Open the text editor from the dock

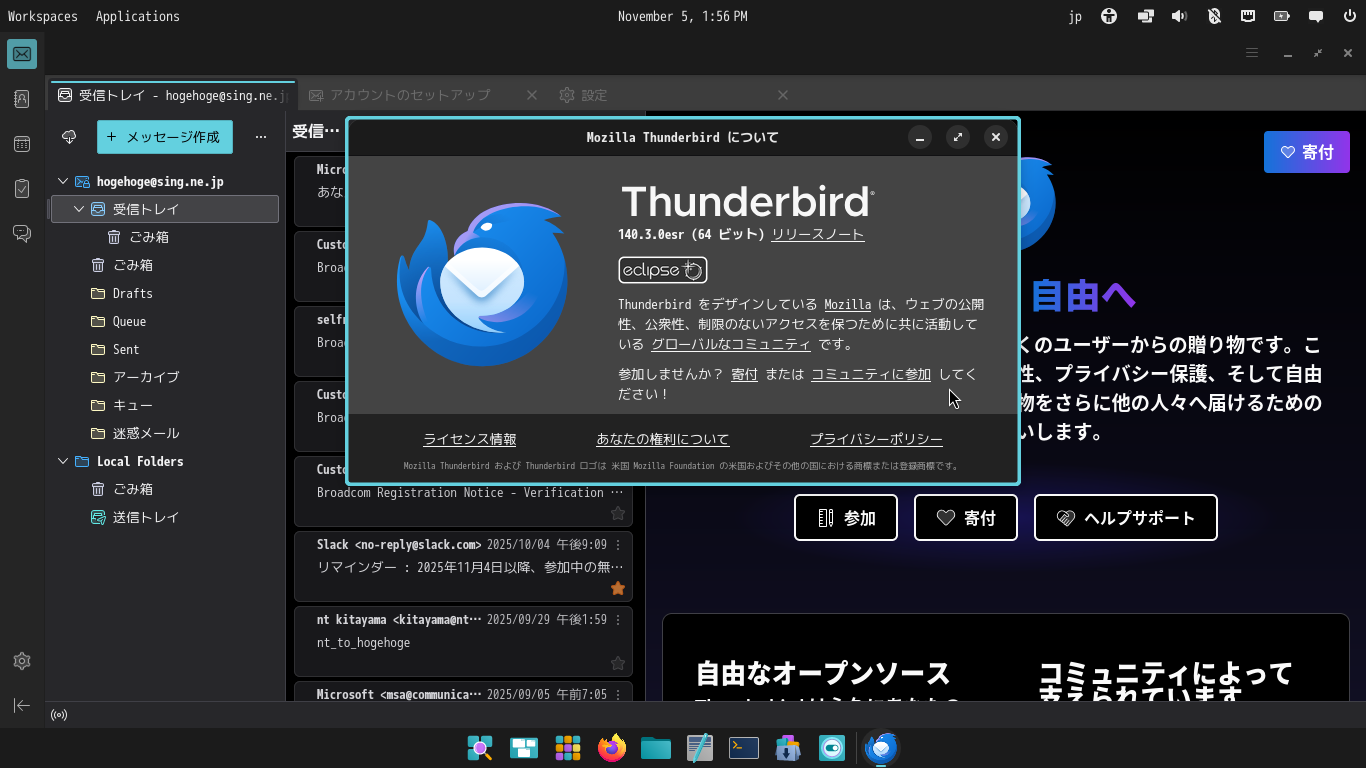click(700, 748)
